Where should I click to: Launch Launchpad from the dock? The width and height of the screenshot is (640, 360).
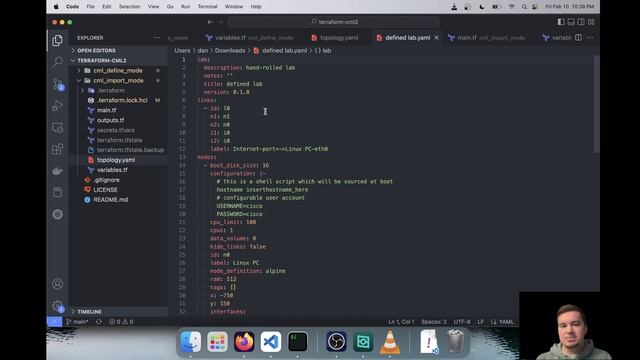[x=217, y=342]
